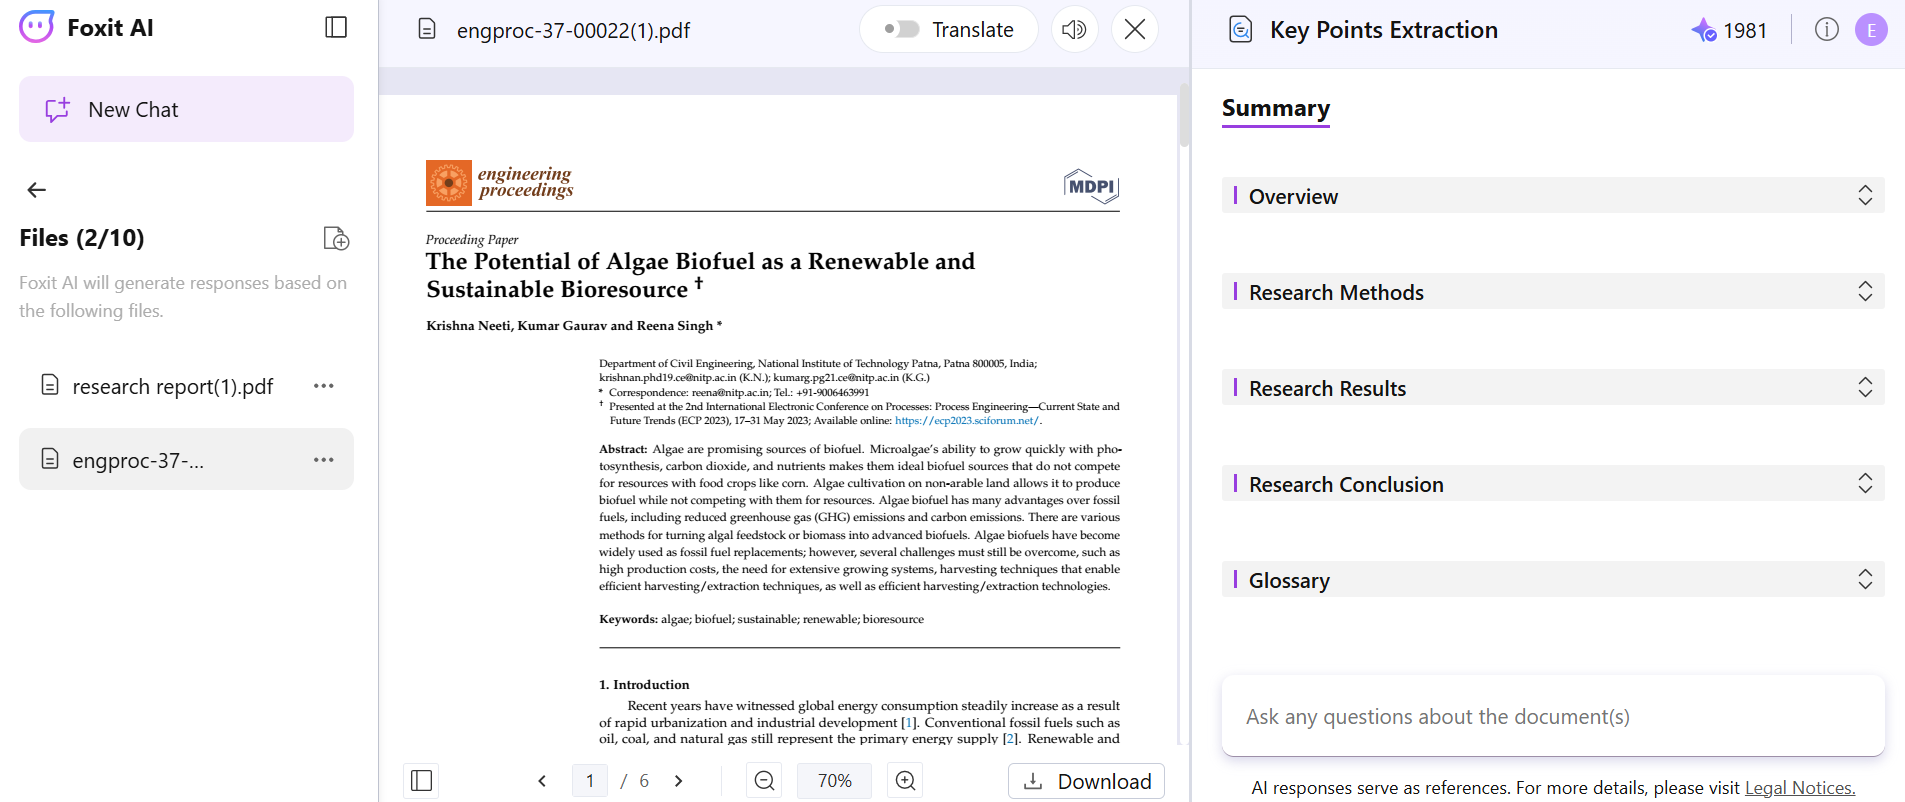Go back with the left arrow
The height and width of the screenshot is (802, 1905).
tap(37, 190)
